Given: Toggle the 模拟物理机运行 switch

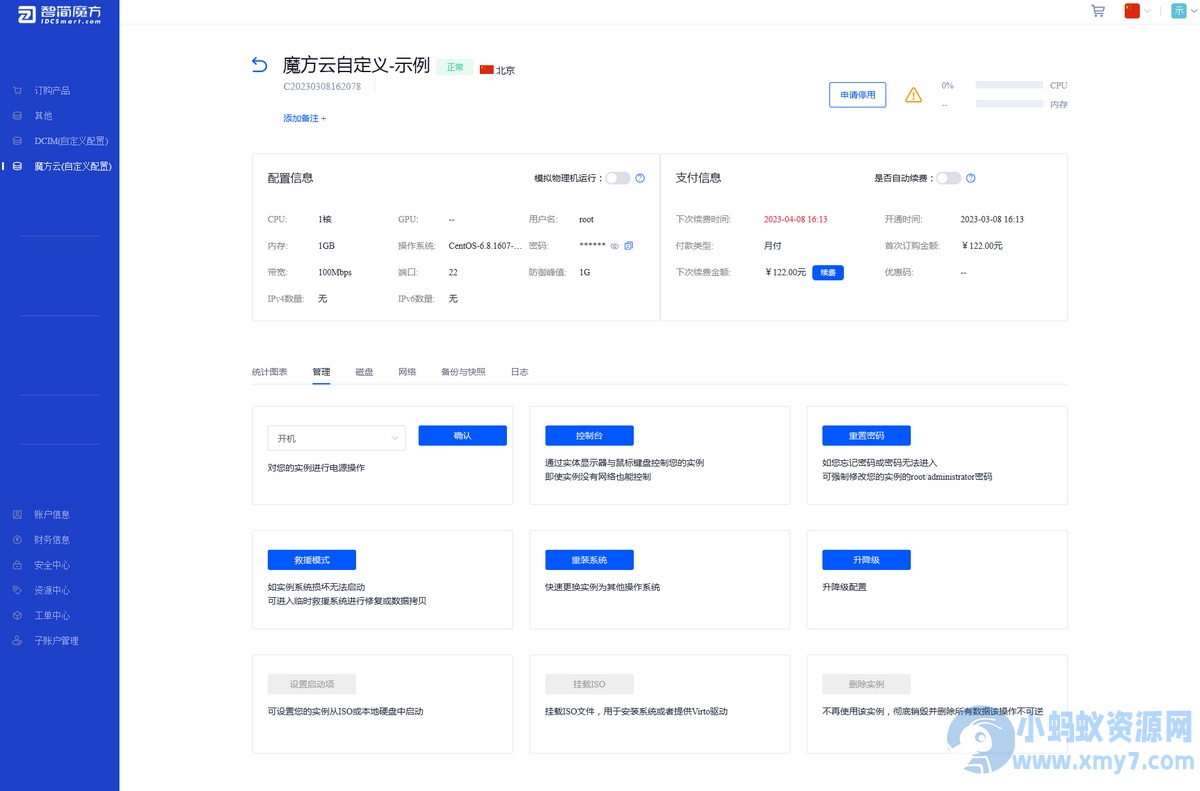Looking at the screenshot, I should [x=618, y=179].
